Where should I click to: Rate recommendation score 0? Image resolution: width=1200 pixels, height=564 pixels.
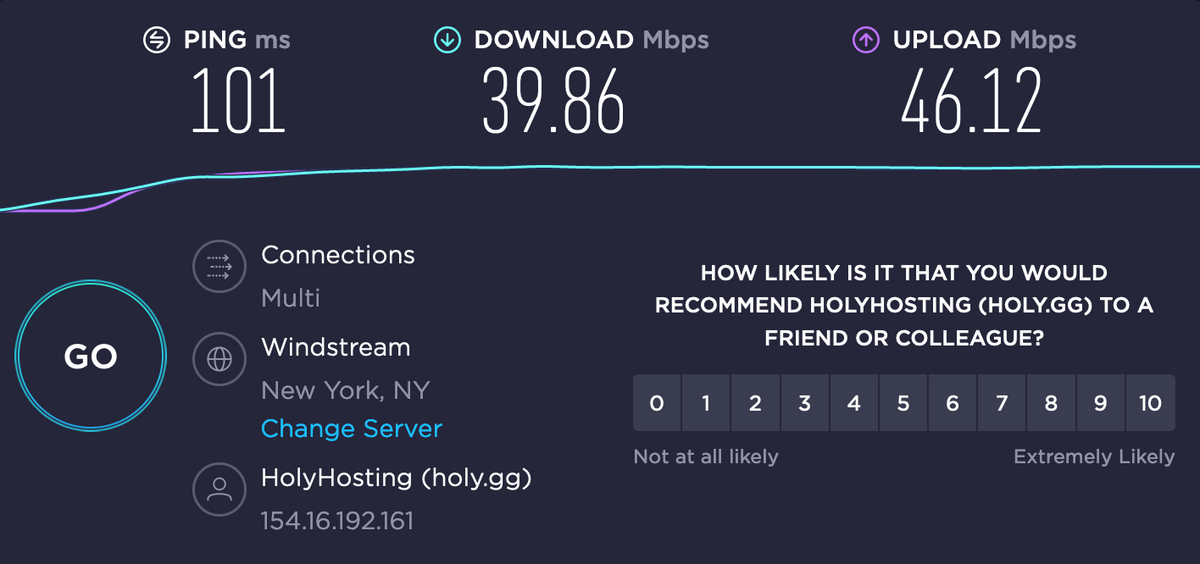tap(657, 403)
